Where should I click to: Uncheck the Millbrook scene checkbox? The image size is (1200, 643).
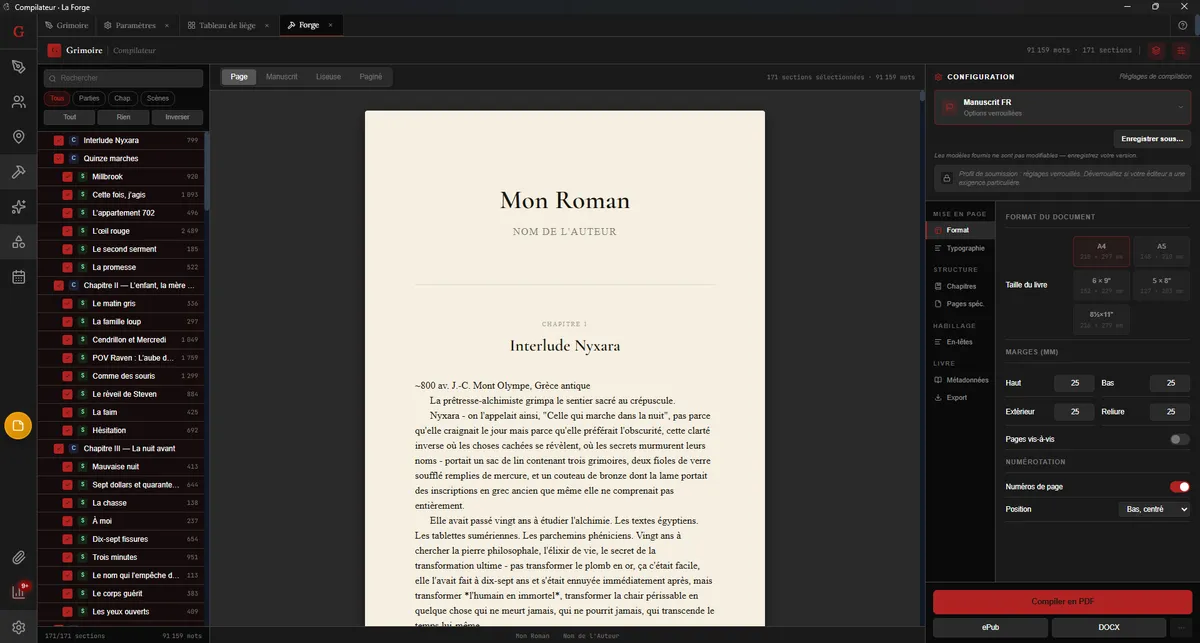pyautogui.click(x=67, y=176)
